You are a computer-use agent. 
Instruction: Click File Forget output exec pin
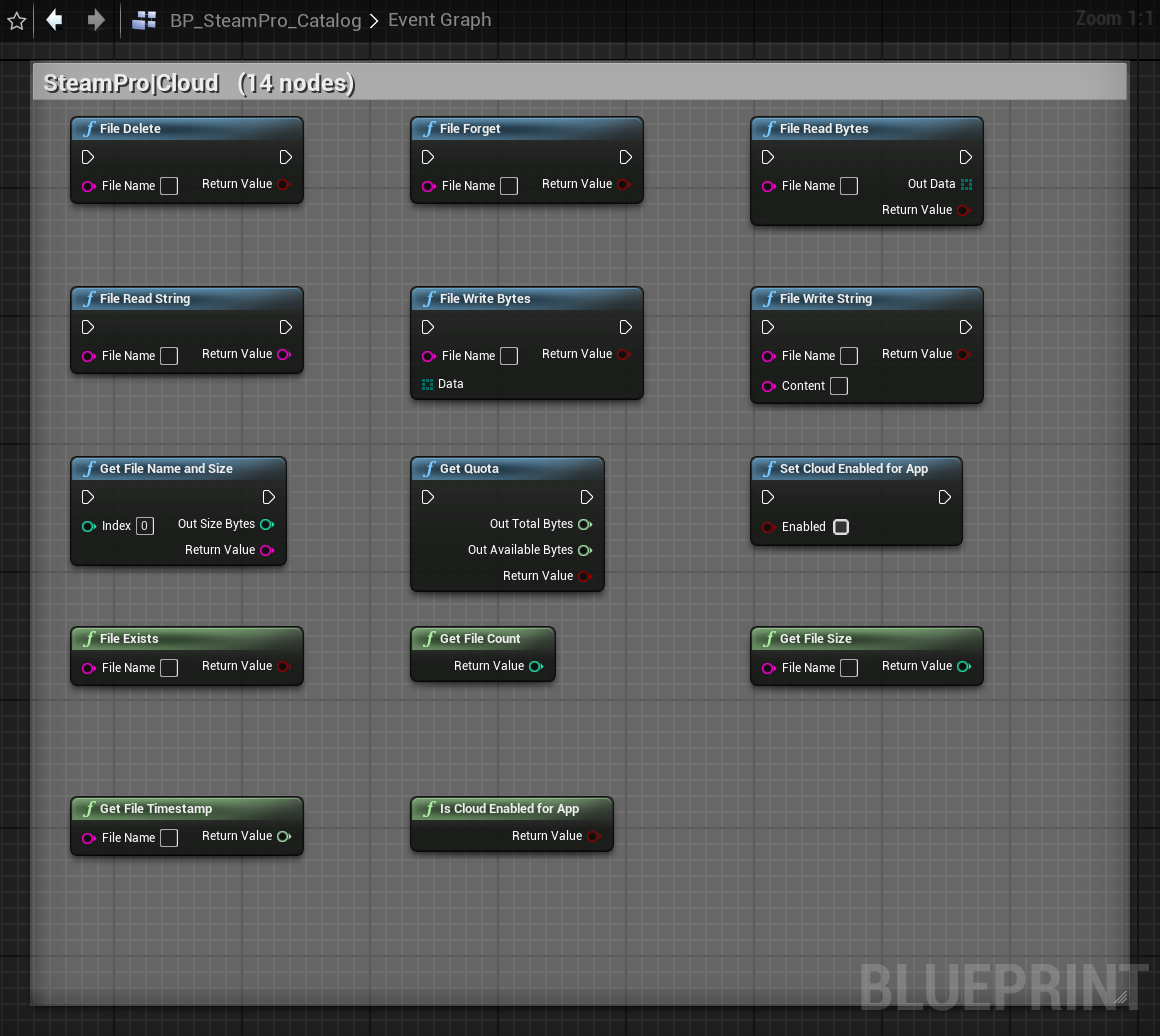[x=626, y=157]
